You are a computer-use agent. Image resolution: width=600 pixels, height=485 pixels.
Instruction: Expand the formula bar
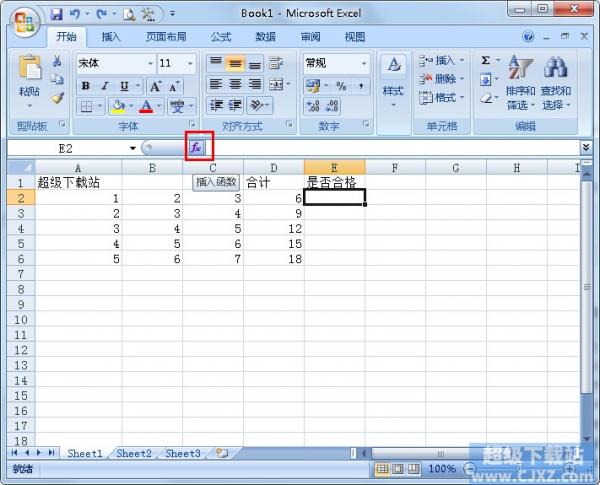coord(585,147)
